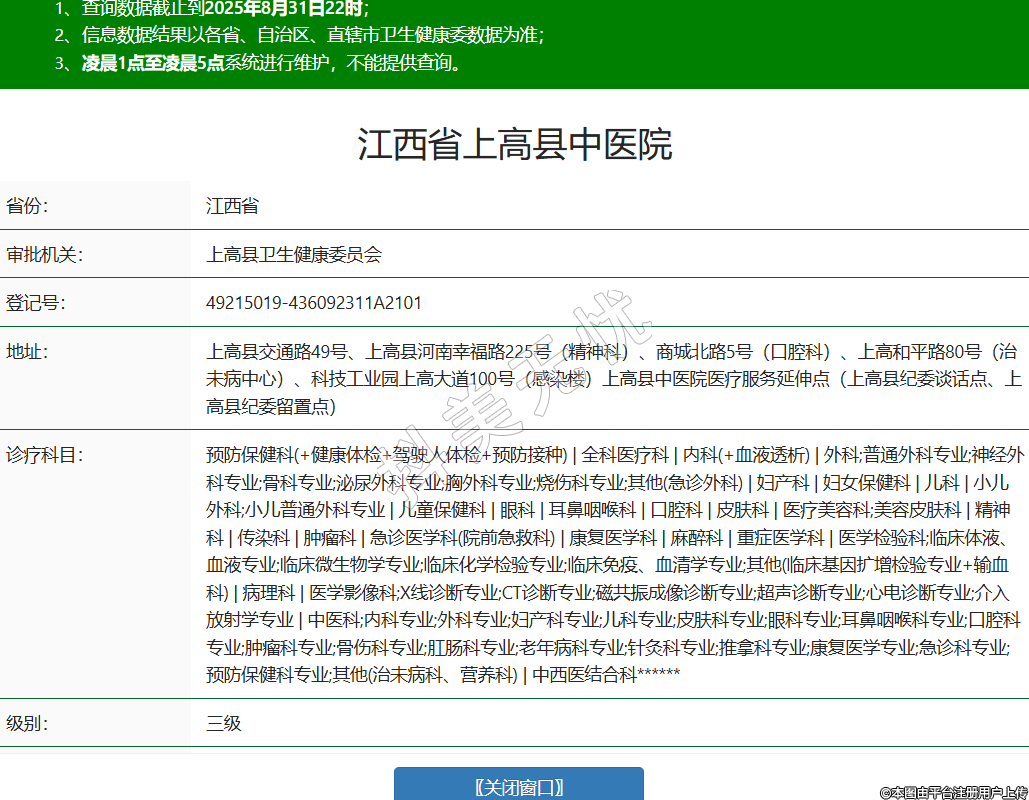
Task: Click the 本图由平台注册用户上传 copyright note
Action: click(953, 792)
